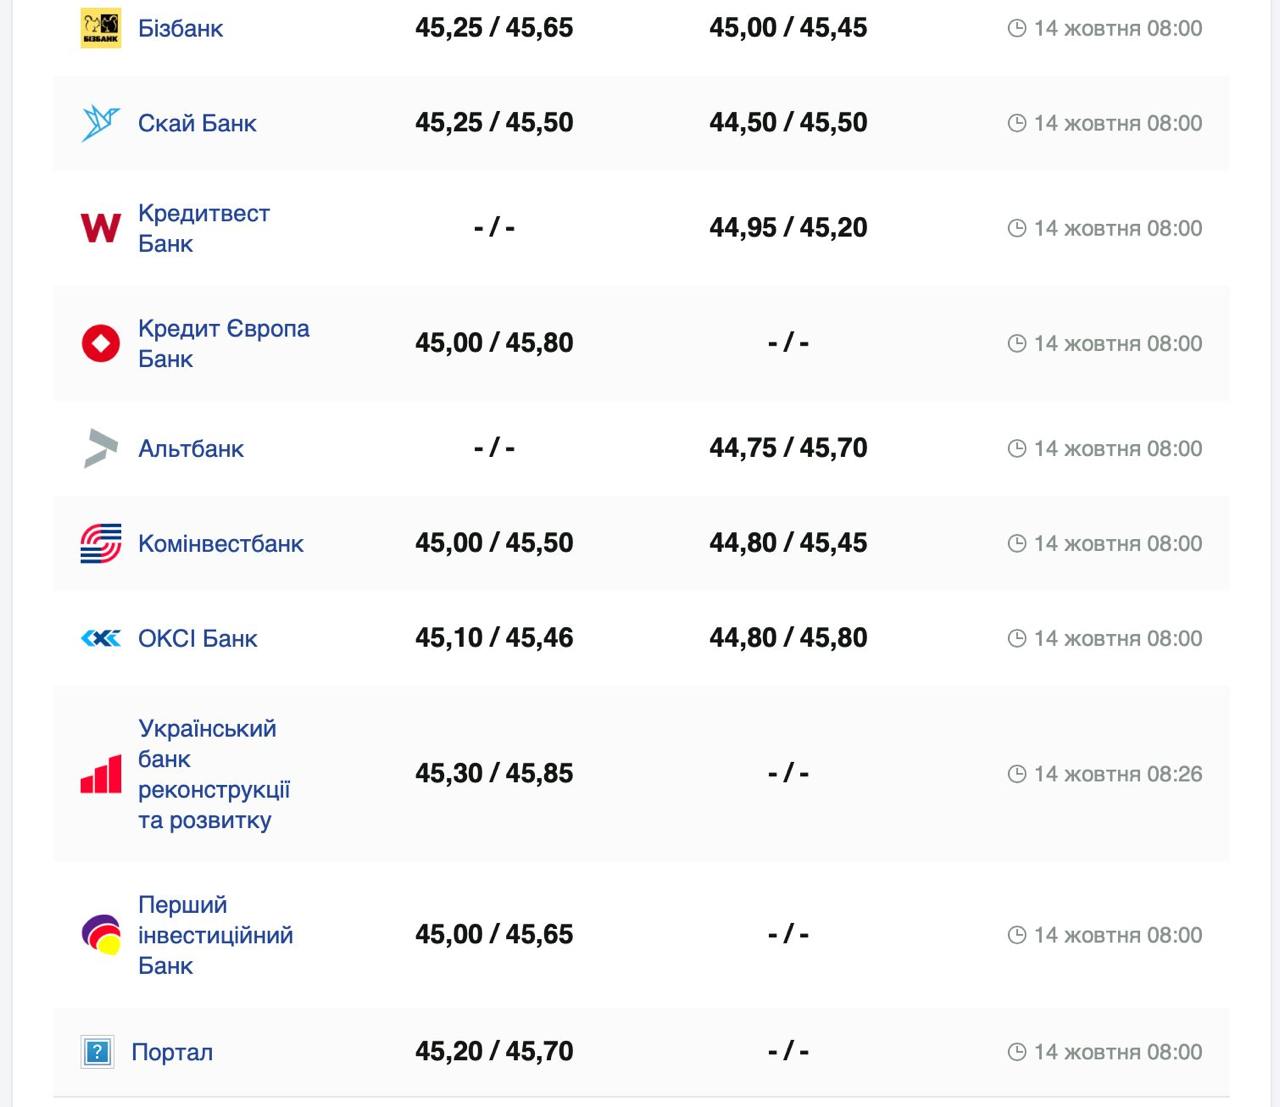1280x1107 pixels.
Task: Click the clock icon in Бізбанк row
Action: pos(1017,28)
